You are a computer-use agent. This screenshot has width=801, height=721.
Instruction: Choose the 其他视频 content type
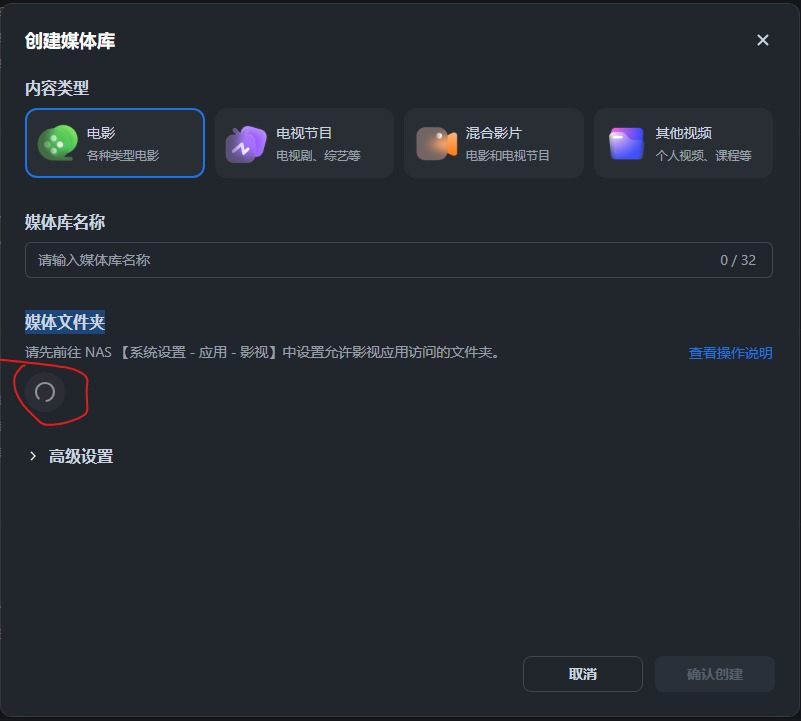683,142
